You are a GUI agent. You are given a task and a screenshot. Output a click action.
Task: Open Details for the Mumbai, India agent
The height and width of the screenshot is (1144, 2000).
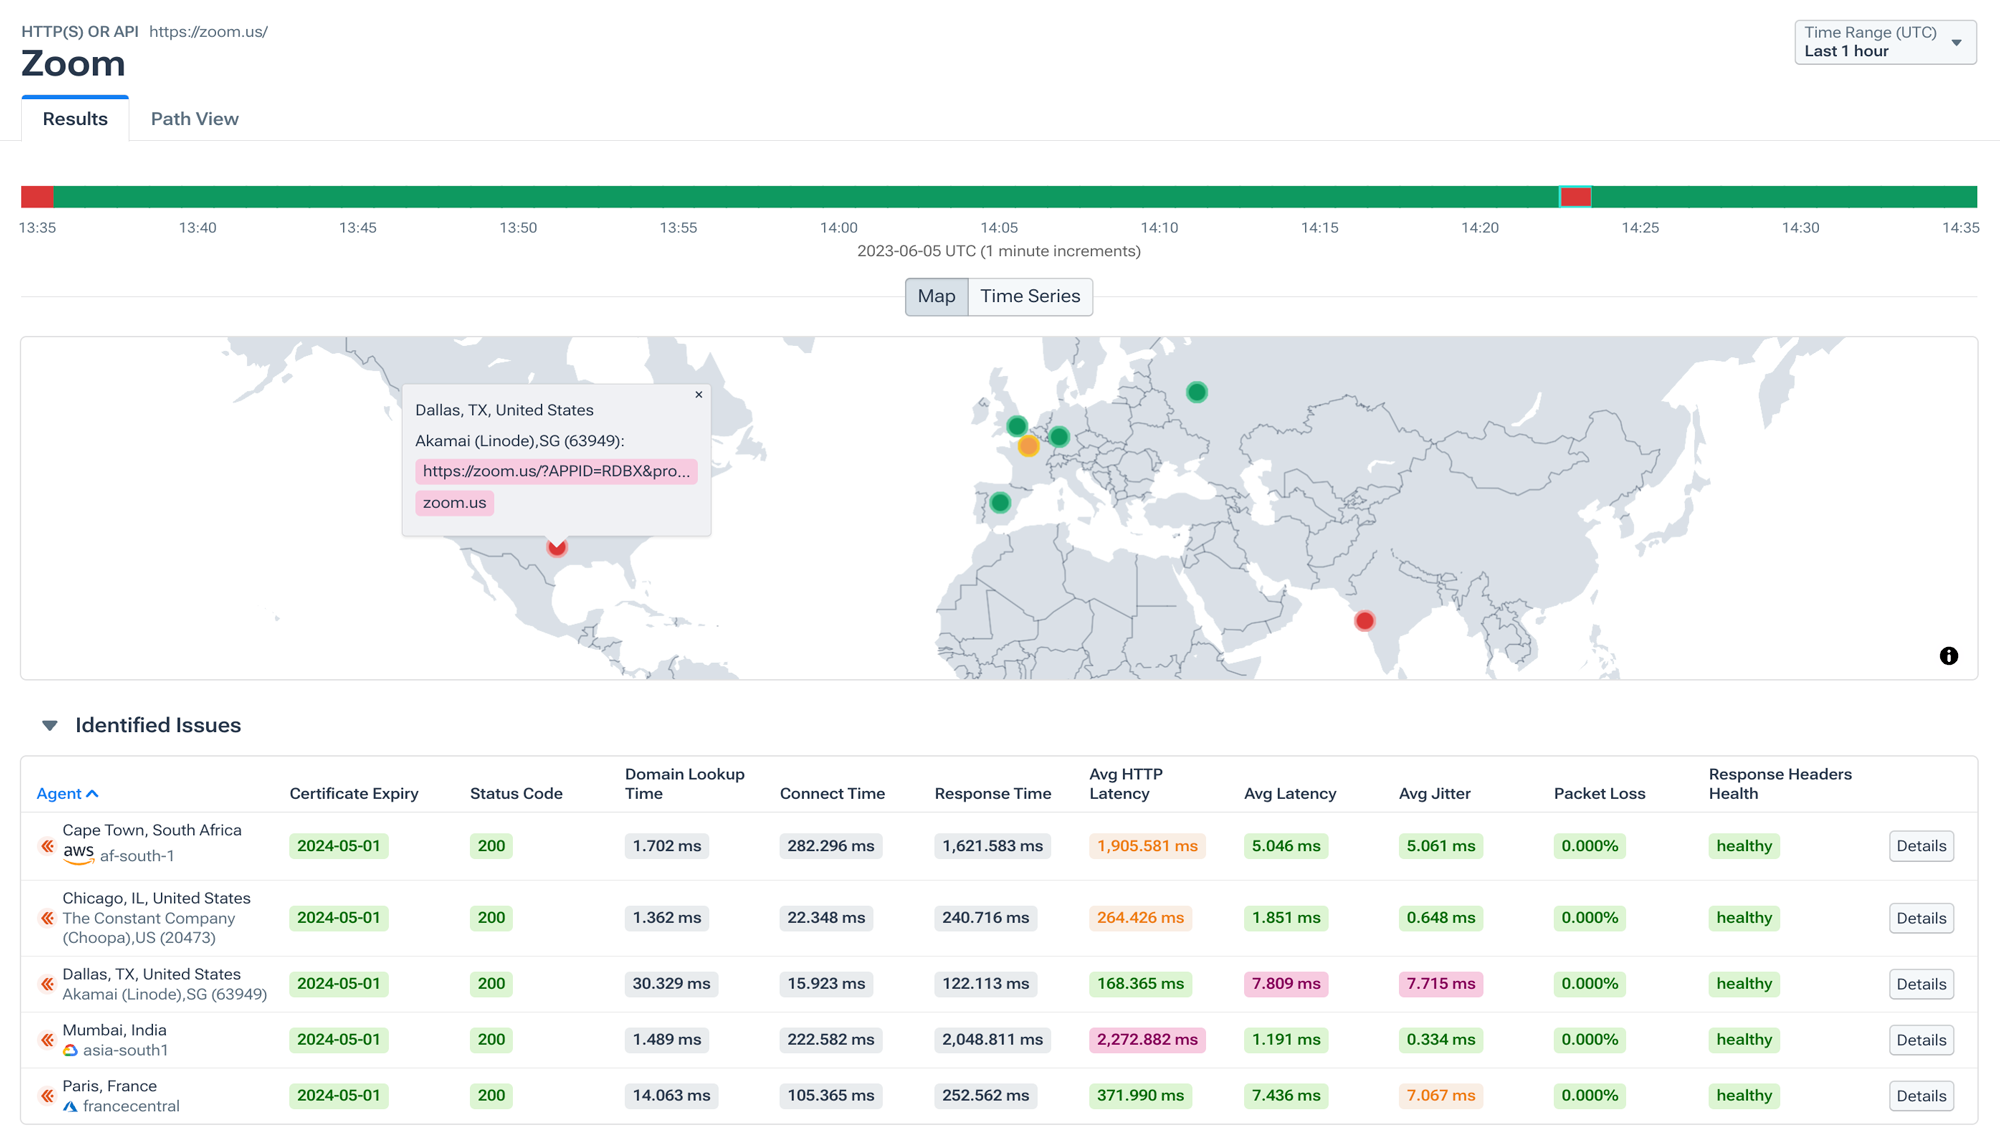click(1920, 1040)
